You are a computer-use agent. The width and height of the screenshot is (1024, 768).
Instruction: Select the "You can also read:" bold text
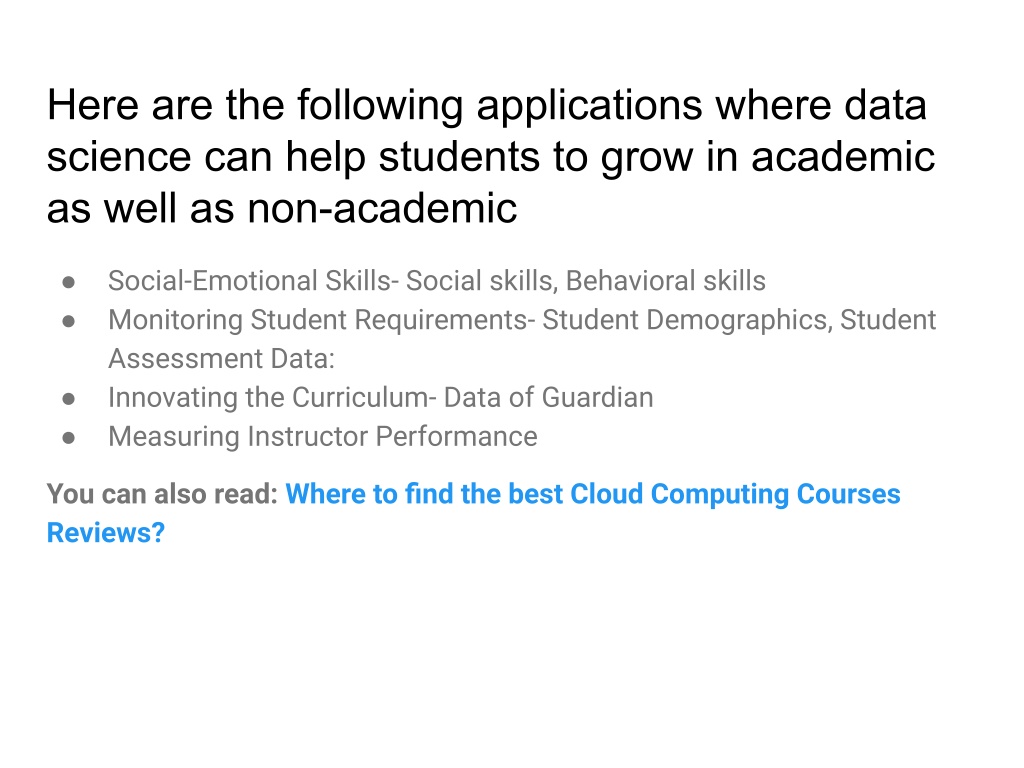[x=163, y=494]
